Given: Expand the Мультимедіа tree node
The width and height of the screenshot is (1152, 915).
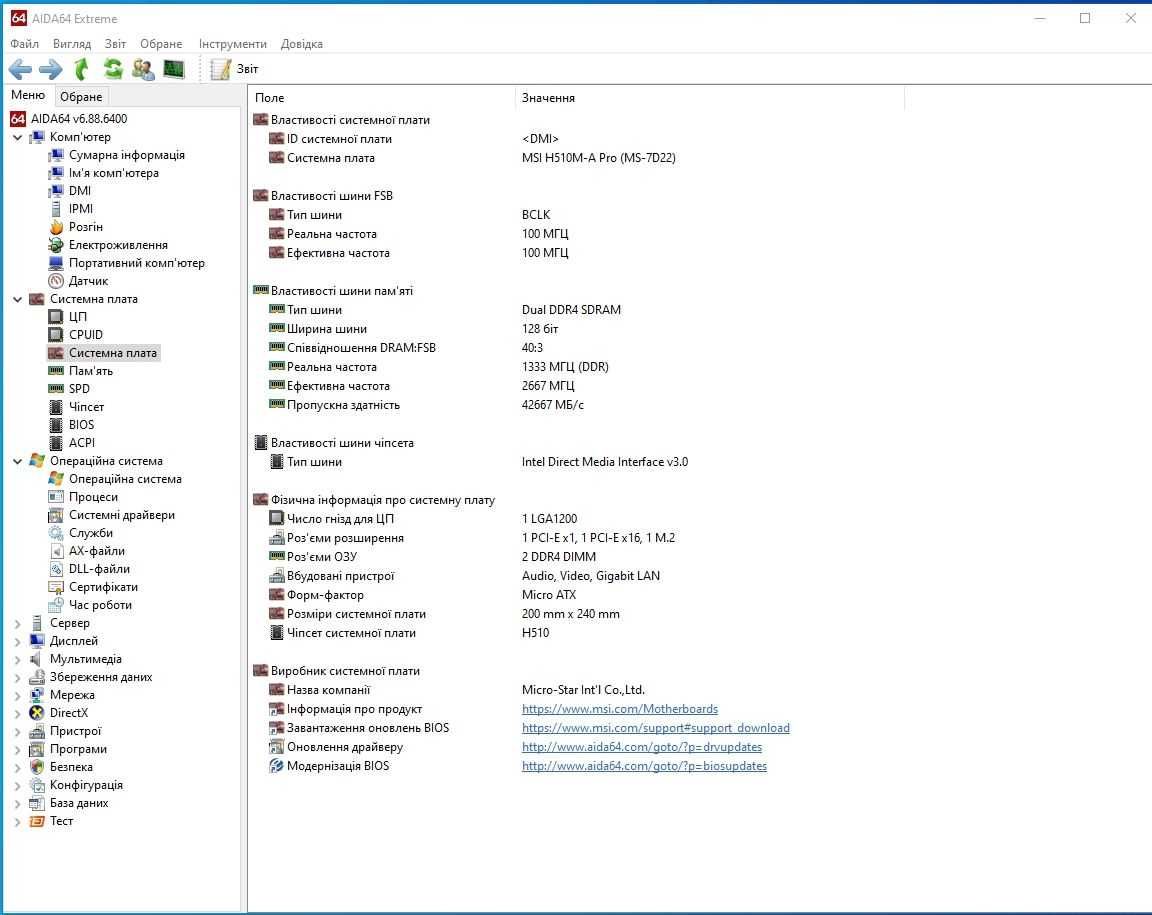Looking at the screenshot, I should [18, 659].
